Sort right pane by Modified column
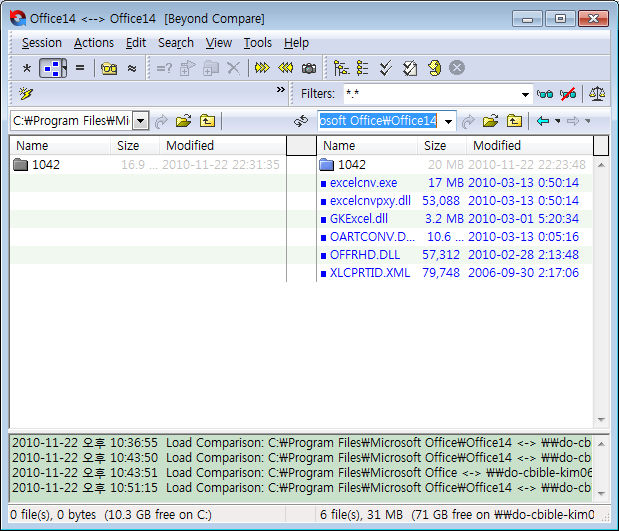 [x=529, y=146]
